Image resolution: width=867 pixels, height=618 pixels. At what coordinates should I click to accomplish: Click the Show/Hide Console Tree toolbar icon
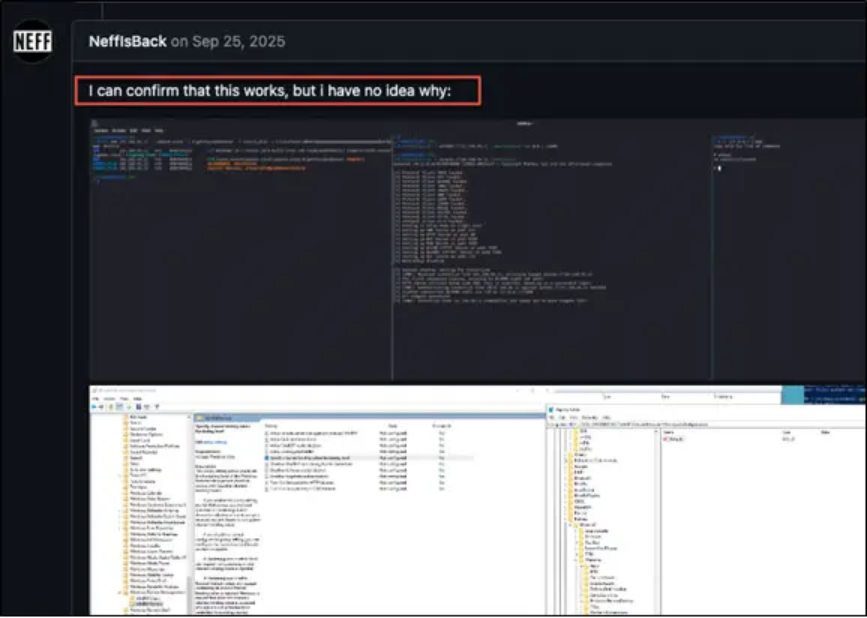pos(119,406)
